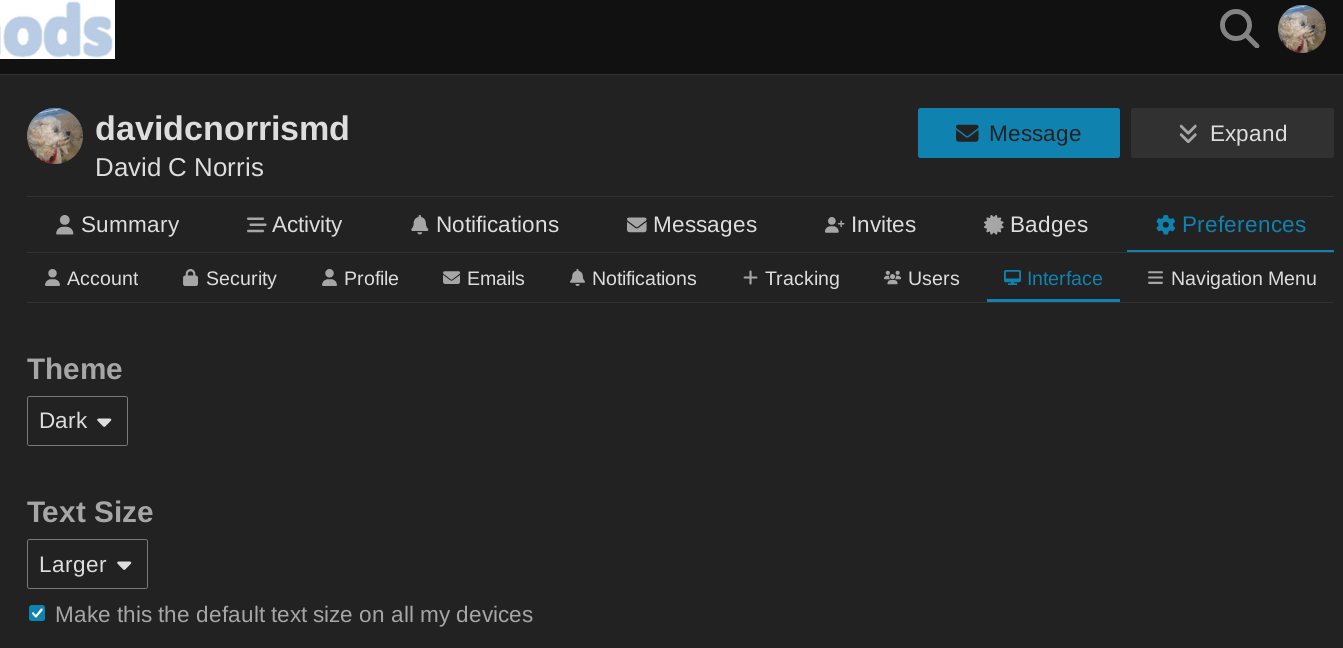This screenshot has height=648, width=1343.
Task: Open the Theme dropdown showing Dark
Action: 77,421
